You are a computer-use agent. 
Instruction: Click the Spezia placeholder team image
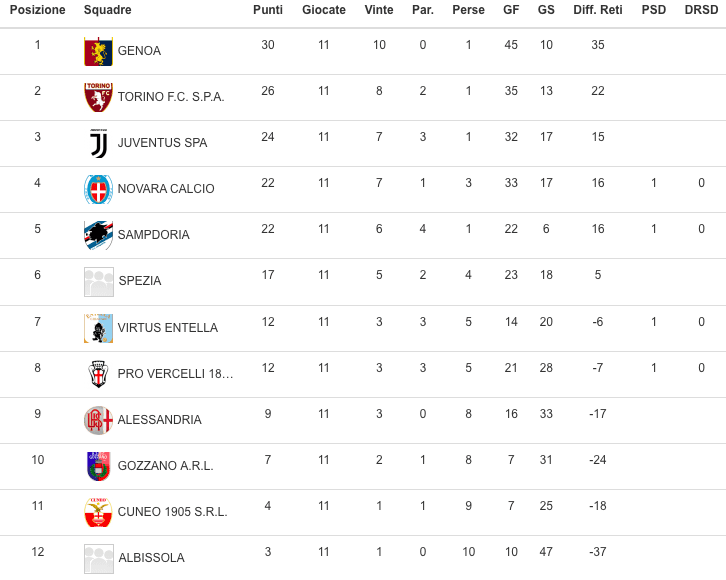tap(98, 282)
